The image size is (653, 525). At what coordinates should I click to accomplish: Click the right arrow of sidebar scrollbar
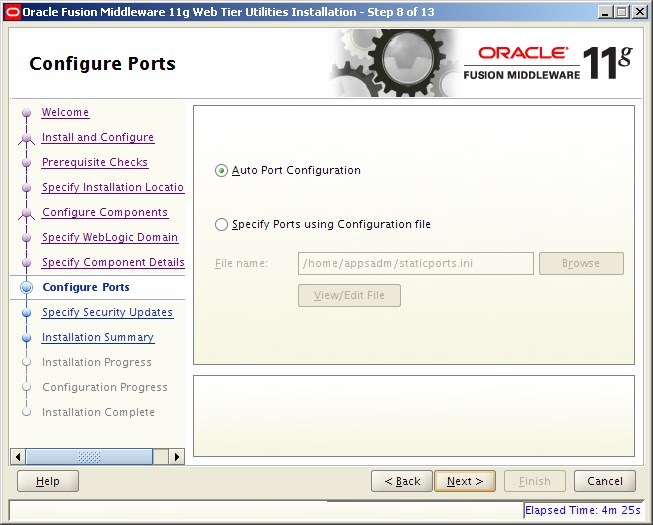click(177, 457)
